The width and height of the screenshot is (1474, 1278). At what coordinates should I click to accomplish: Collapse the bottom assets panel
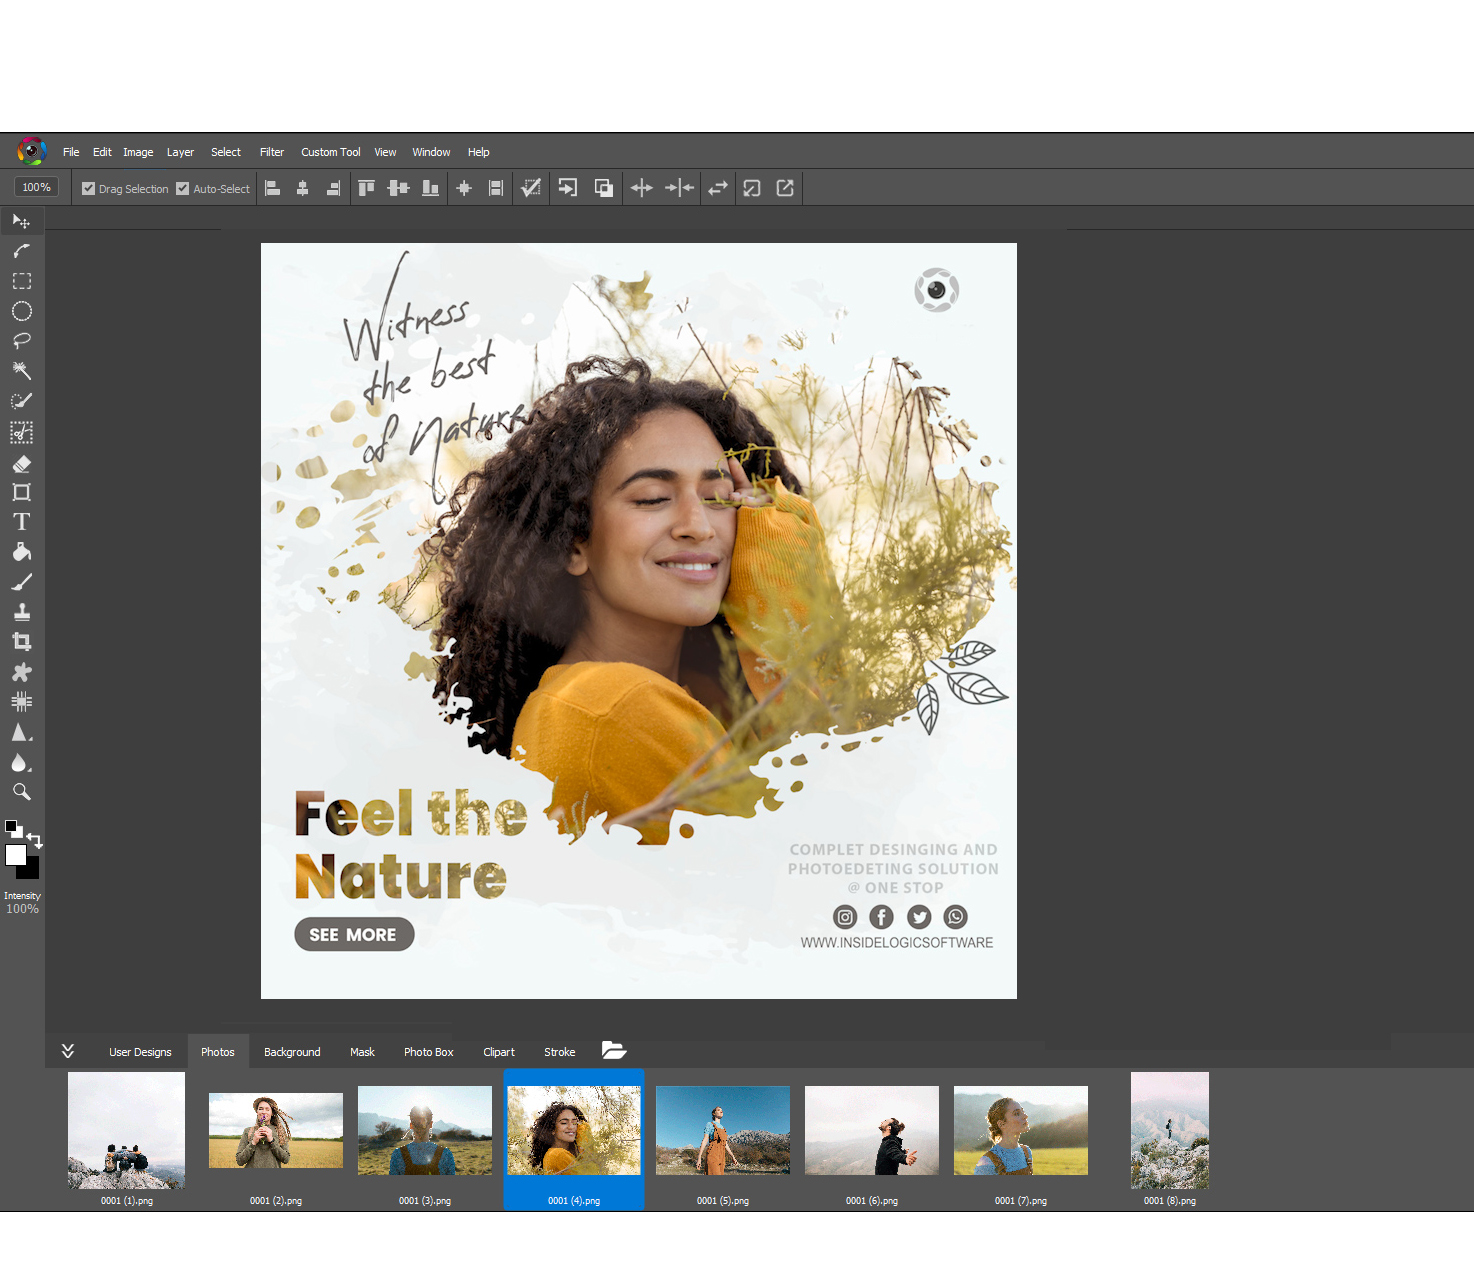(67, 1051)
